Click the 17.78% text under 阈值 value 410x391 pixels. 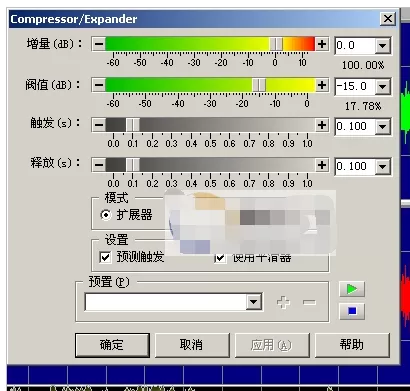(363, 106)
